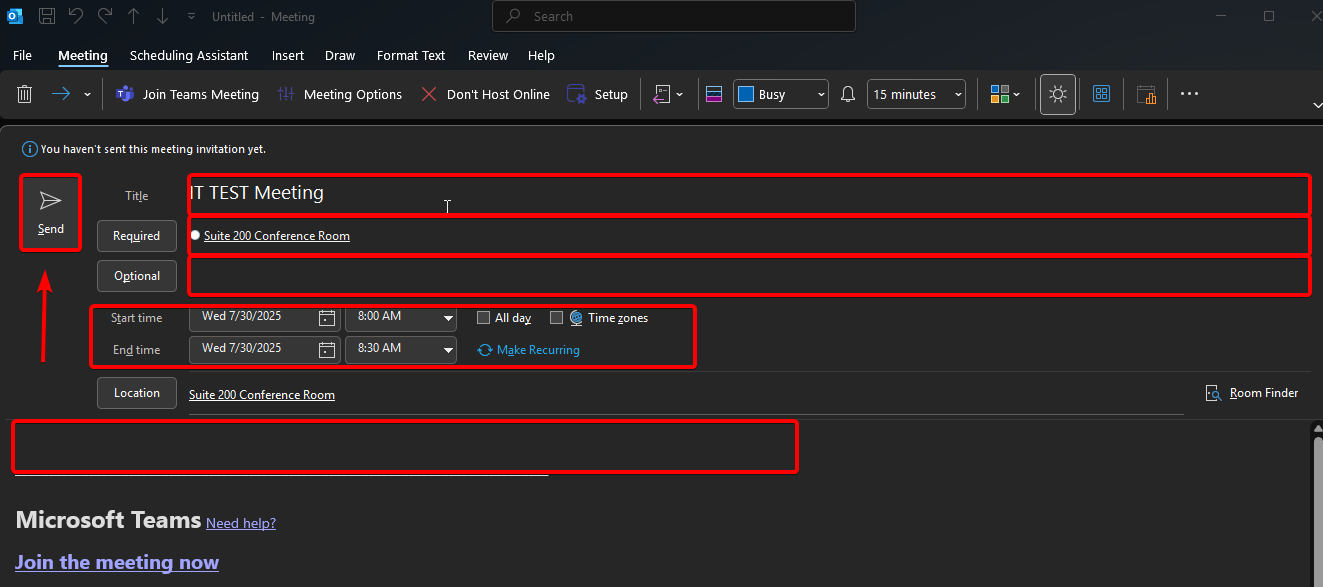This screenshot has height=587, width=1323.
Task: Switch to the Scheduling Assistant tab
Action: tap(189, 55)
